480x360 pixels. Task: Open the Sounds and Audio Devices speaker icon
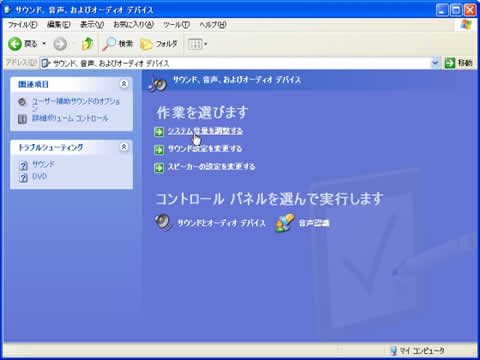click(163, 222)
